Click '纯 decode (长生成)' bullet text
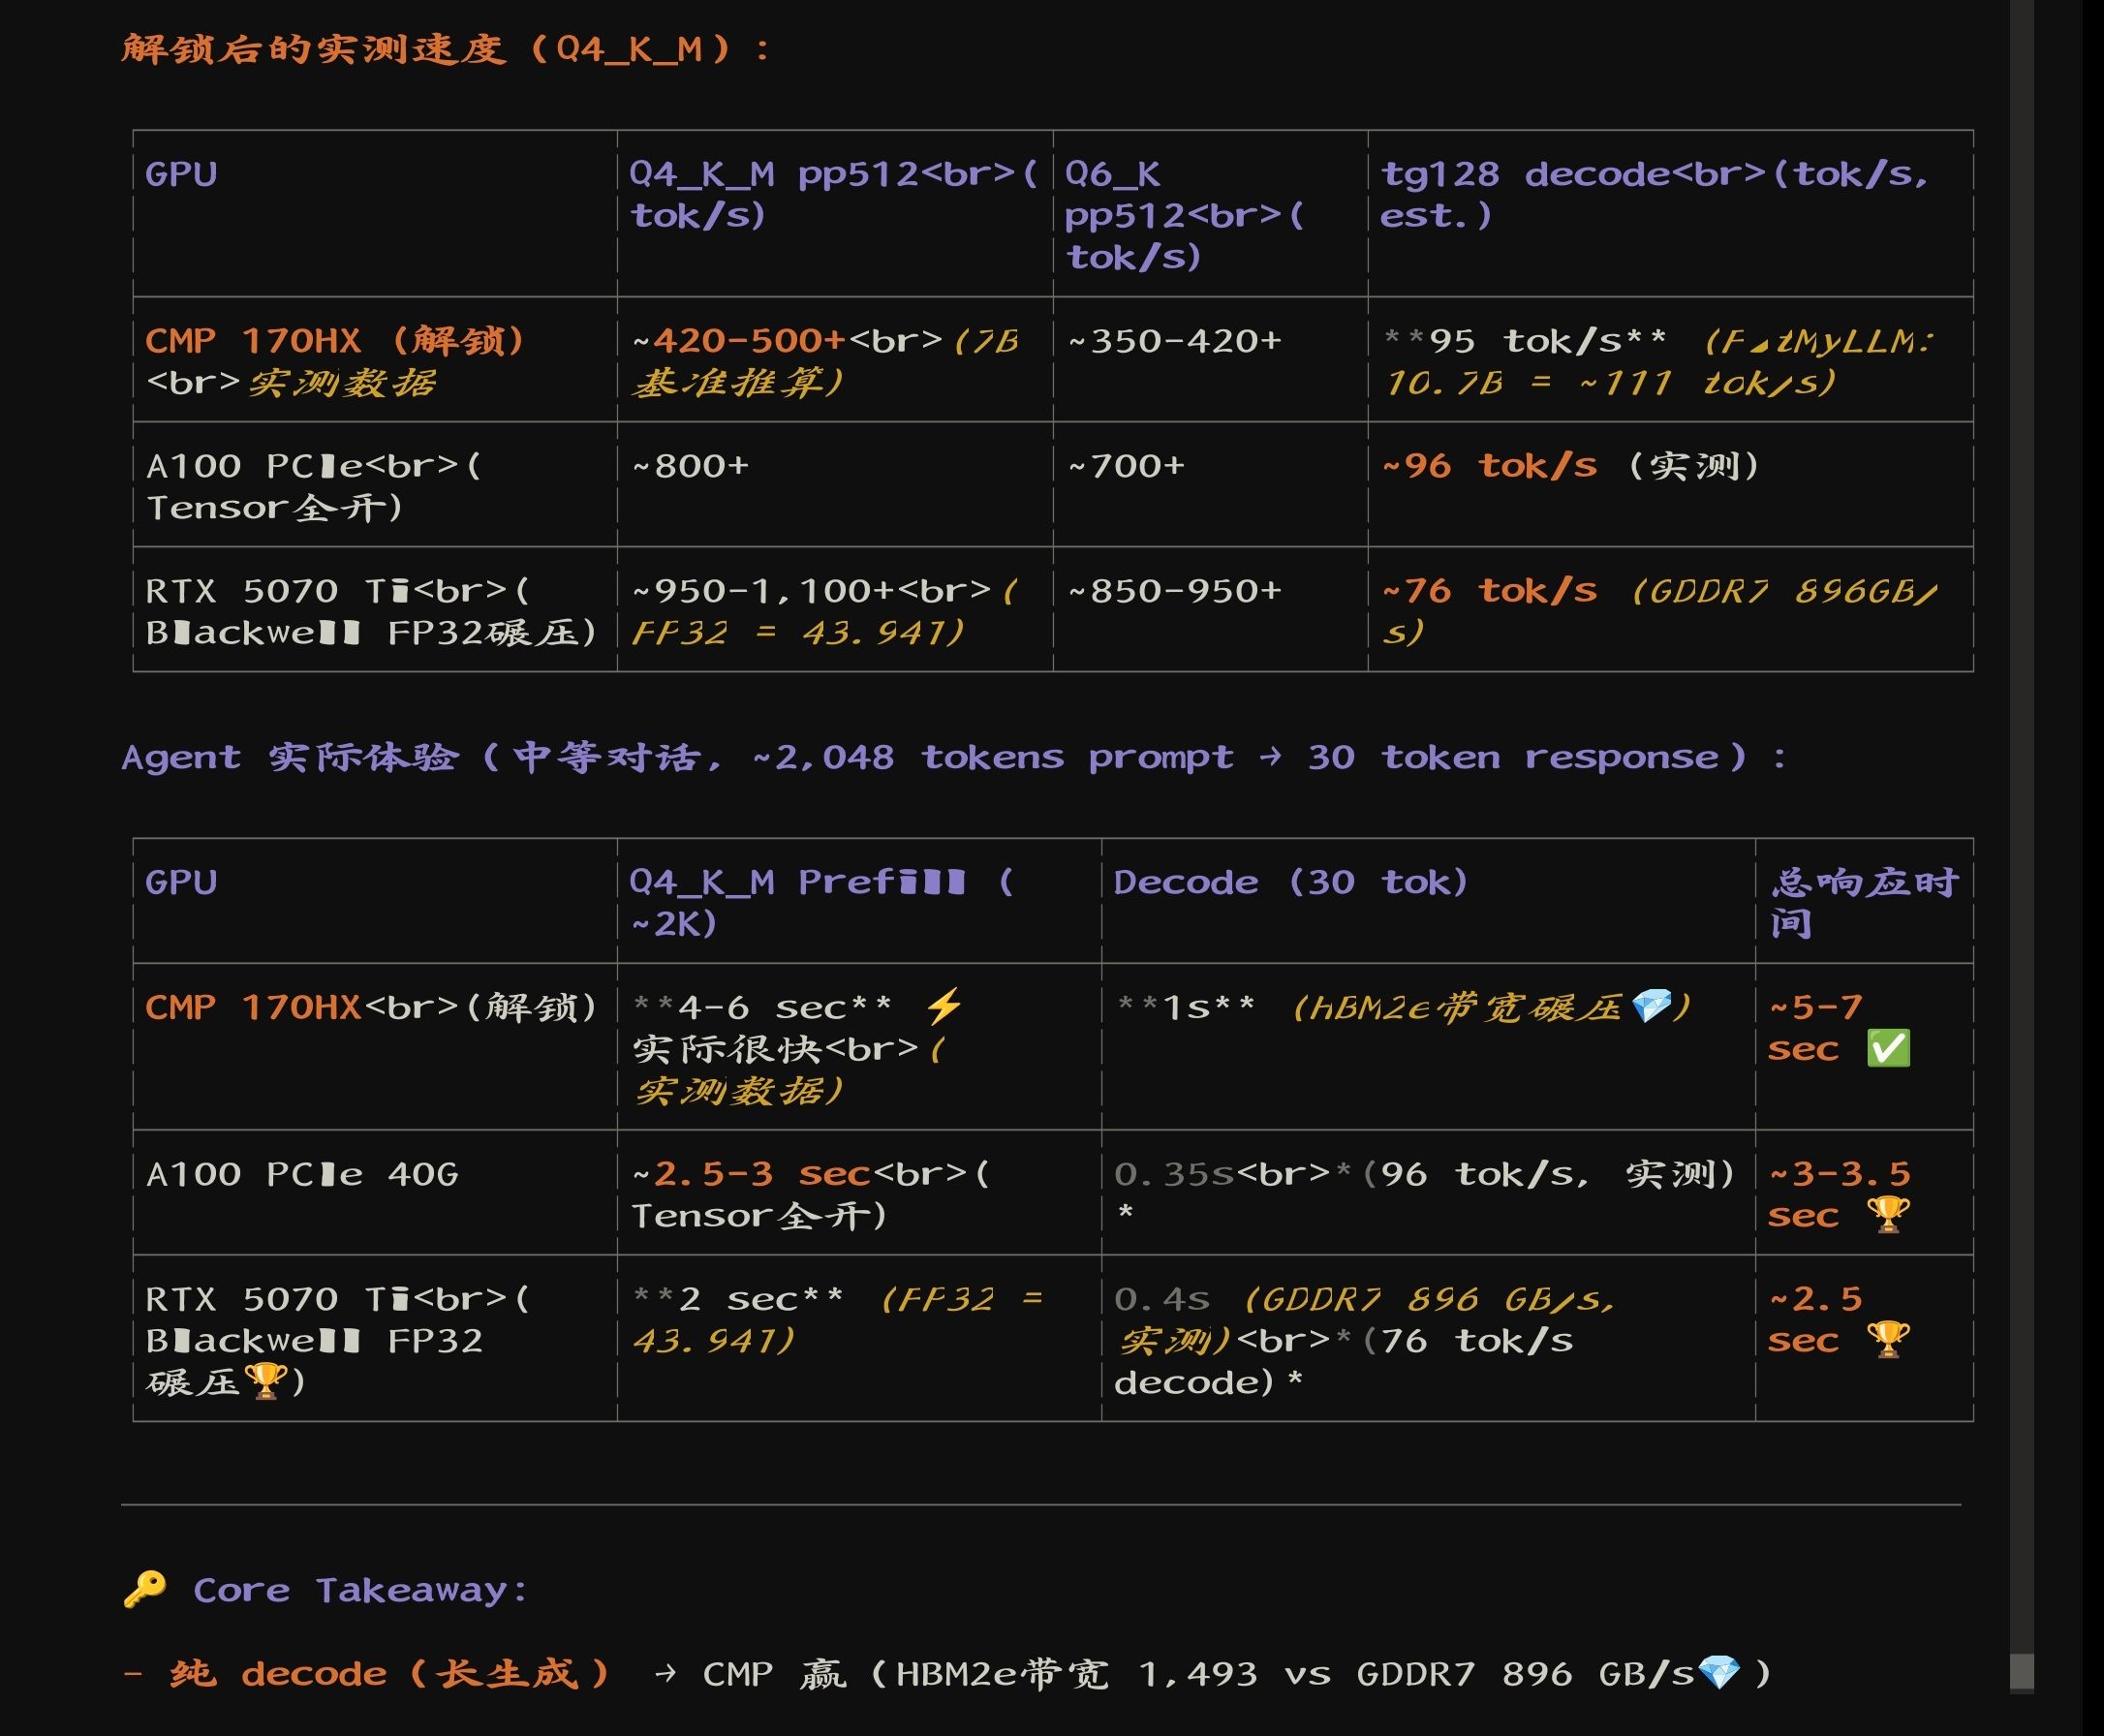 pyautogui.click(x=390, y=1673)
